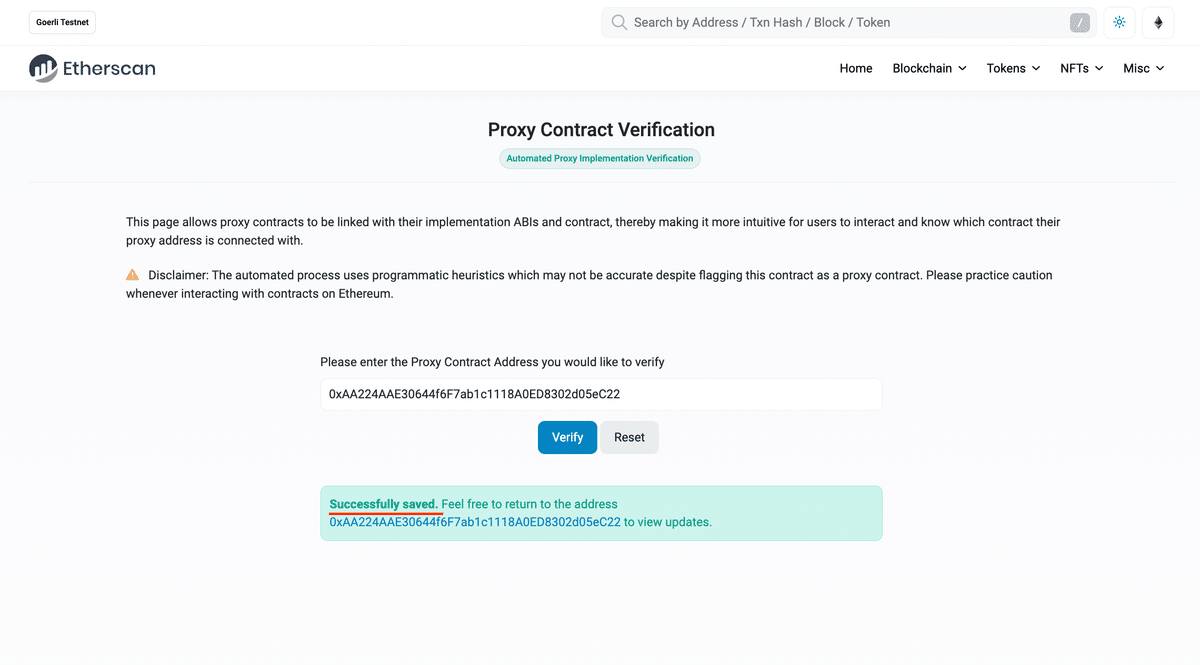Click the blue Verify button

tap(567, 437)
